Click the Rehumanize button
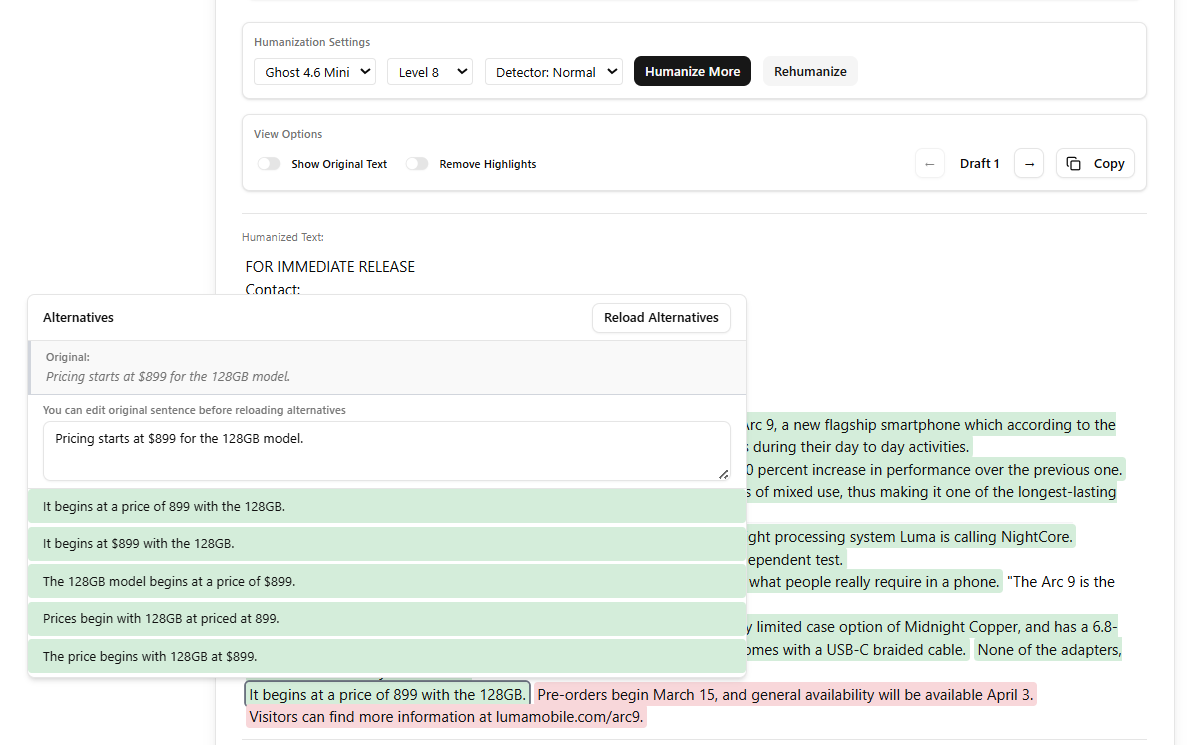 pyautogui.click(x=810, y=71)
